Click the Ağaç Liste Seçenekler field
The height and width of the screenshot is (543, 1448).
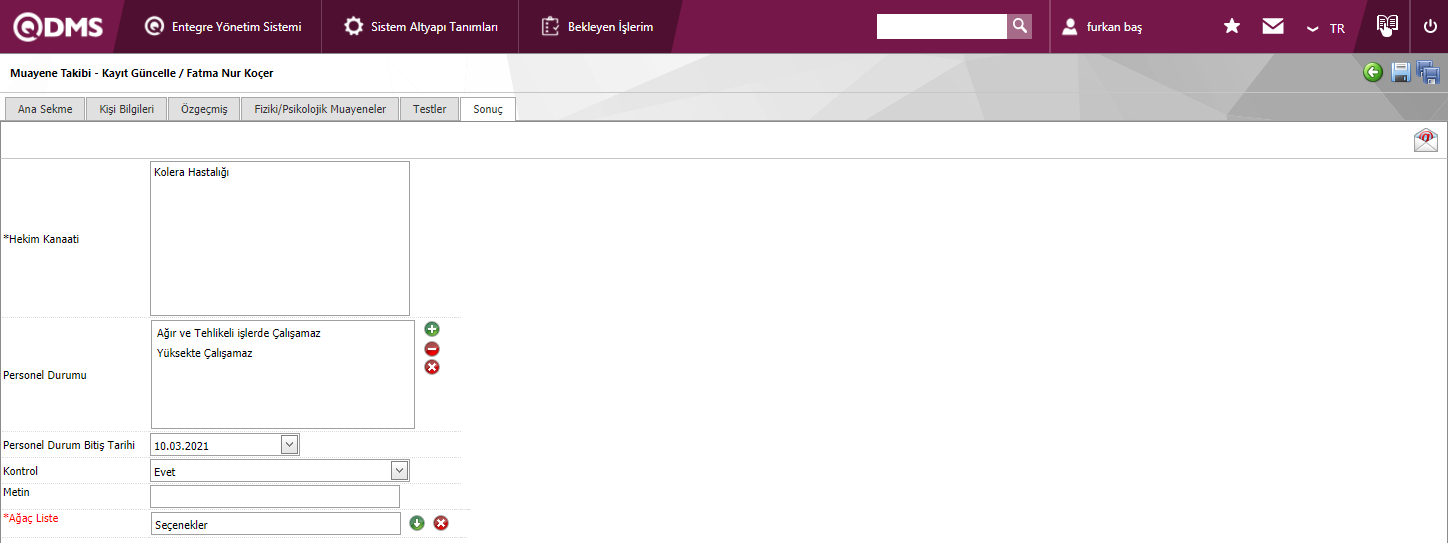click(276, 524)
